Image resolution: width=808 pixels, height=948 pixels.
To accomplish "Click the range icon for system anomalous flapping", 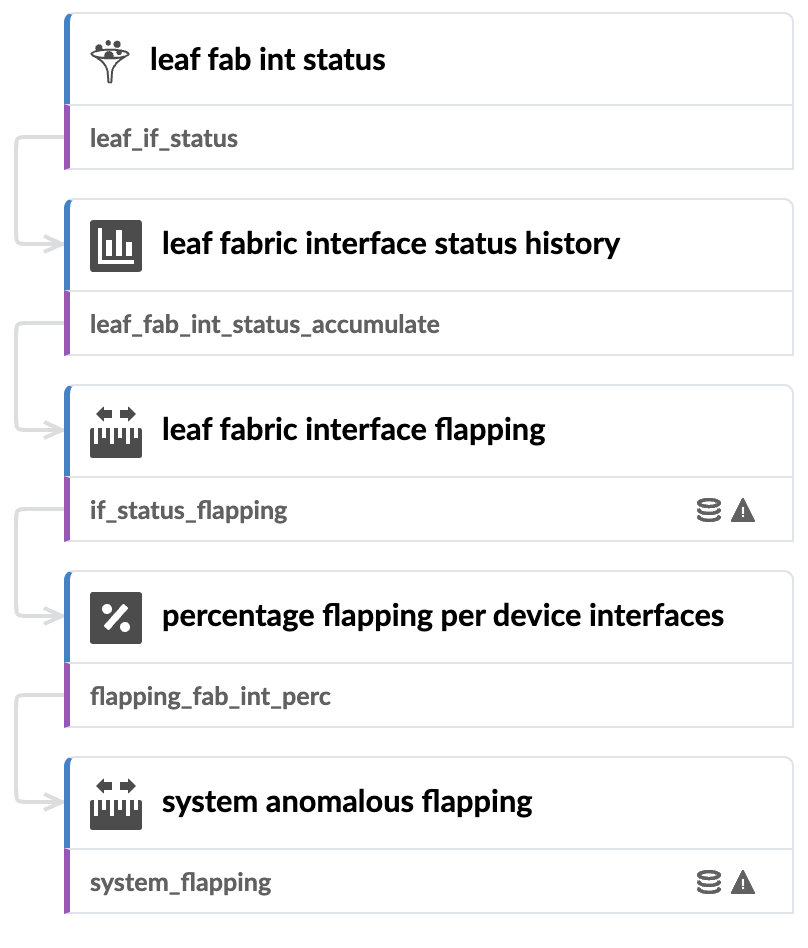I will click(x=116, y=803).
